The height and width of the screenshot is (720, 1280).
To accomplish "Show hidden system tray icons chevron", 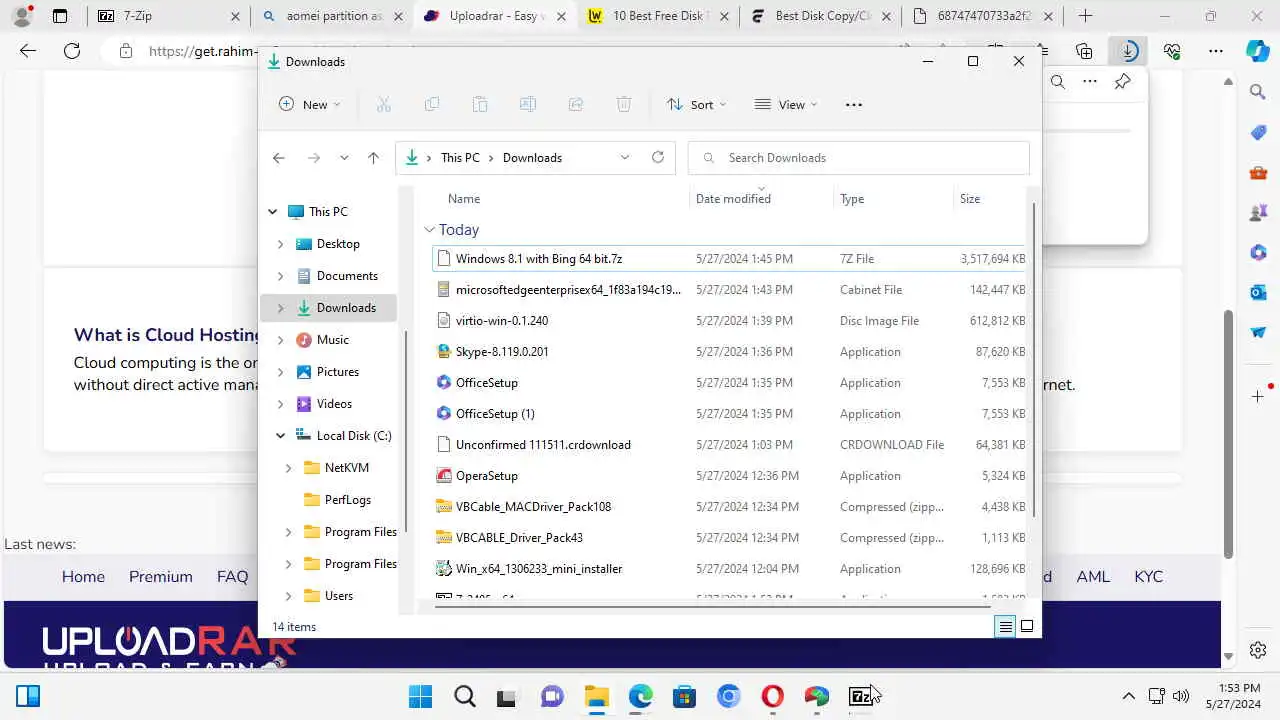I will (1128, 696).
